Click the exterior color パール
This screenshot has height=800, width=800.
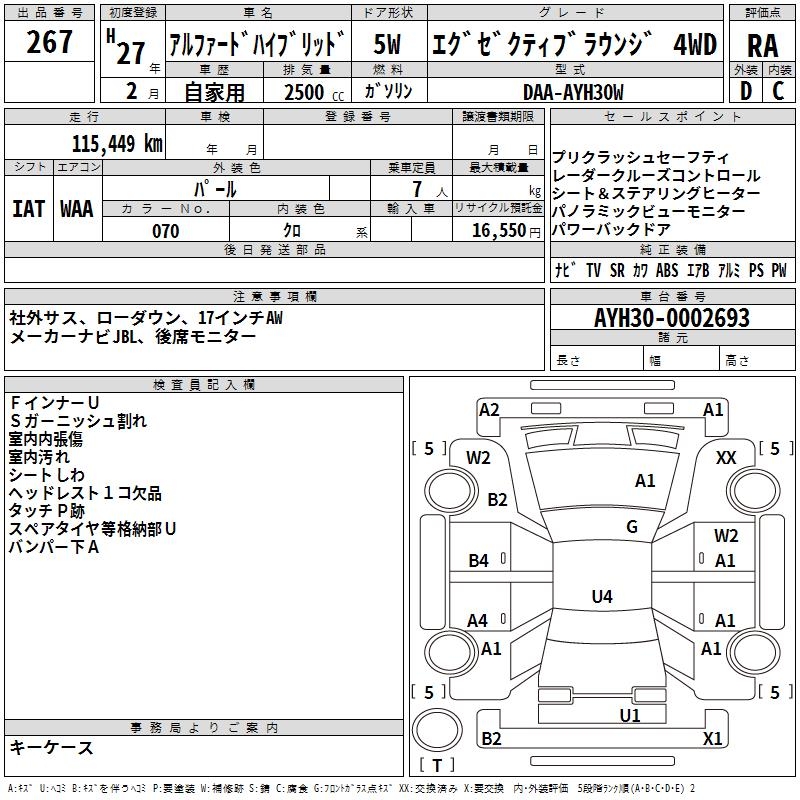[215, 190]
